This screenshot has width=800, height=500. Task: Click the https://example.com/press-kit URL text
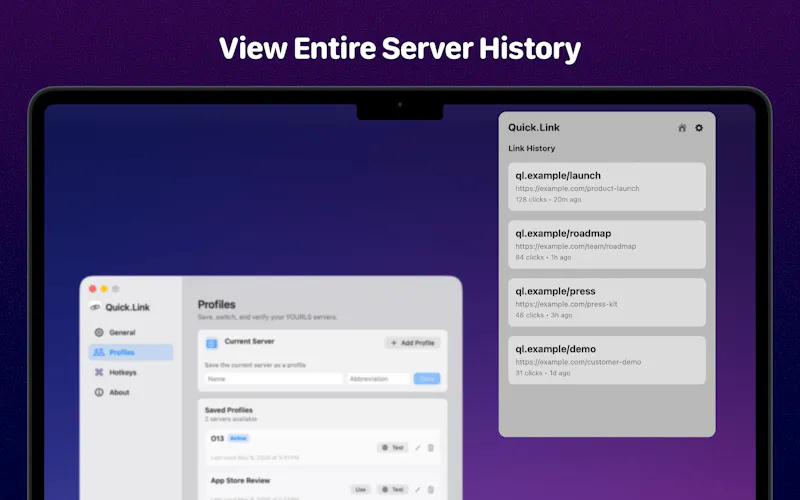pos(566,304)
